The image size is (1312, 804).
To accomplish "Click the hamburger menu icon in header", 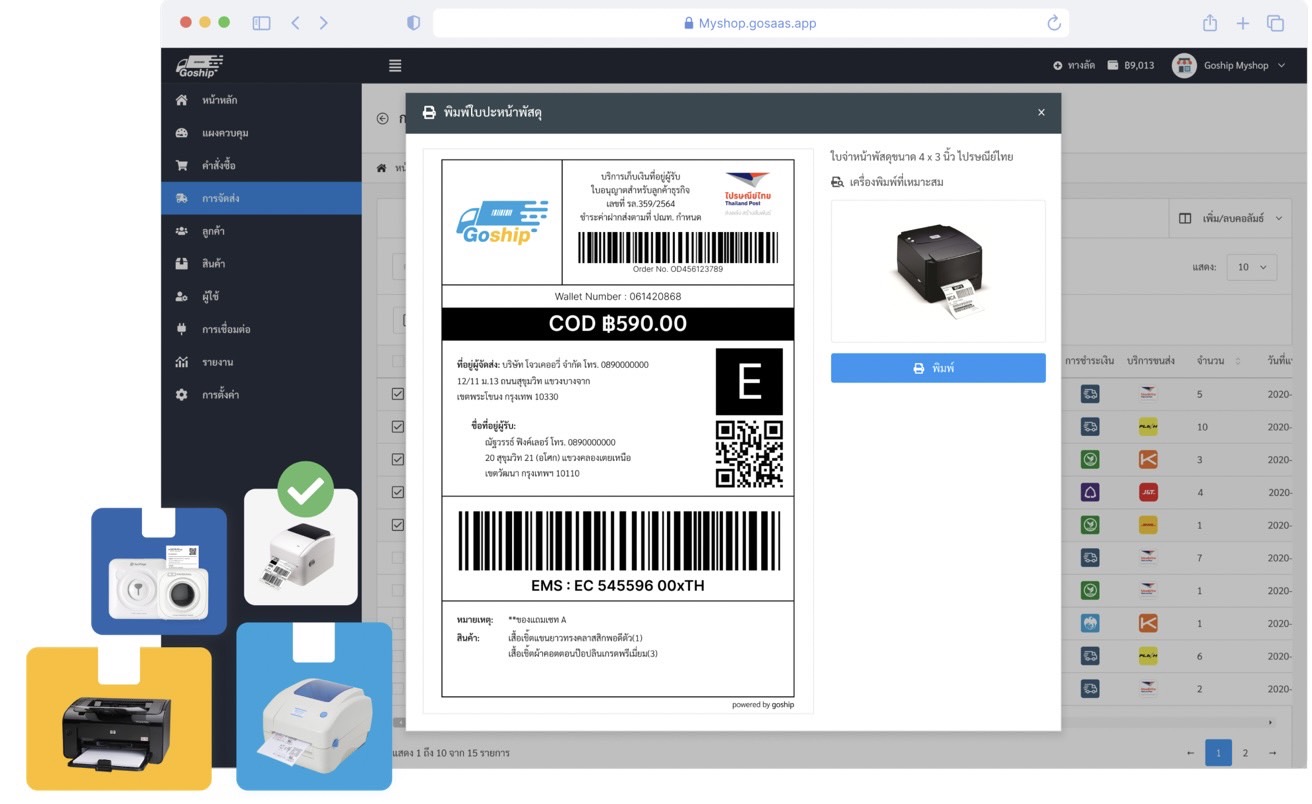I will (x=395, y=66).
